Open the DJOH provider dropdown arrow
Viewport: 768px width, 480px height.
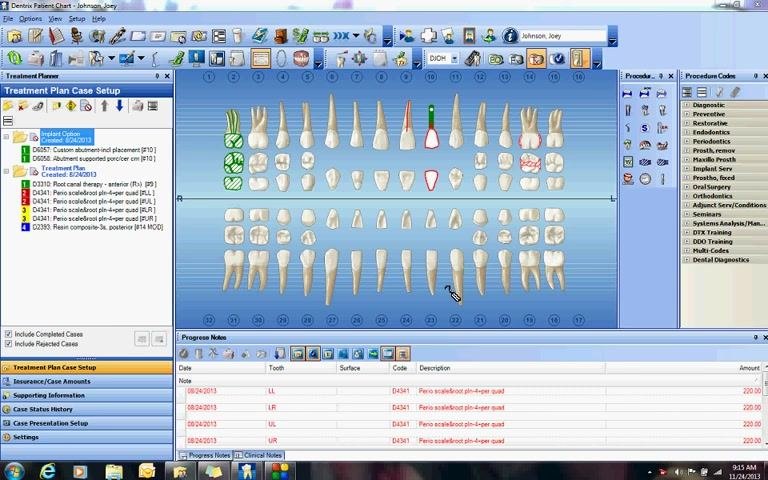coord(454,59)
